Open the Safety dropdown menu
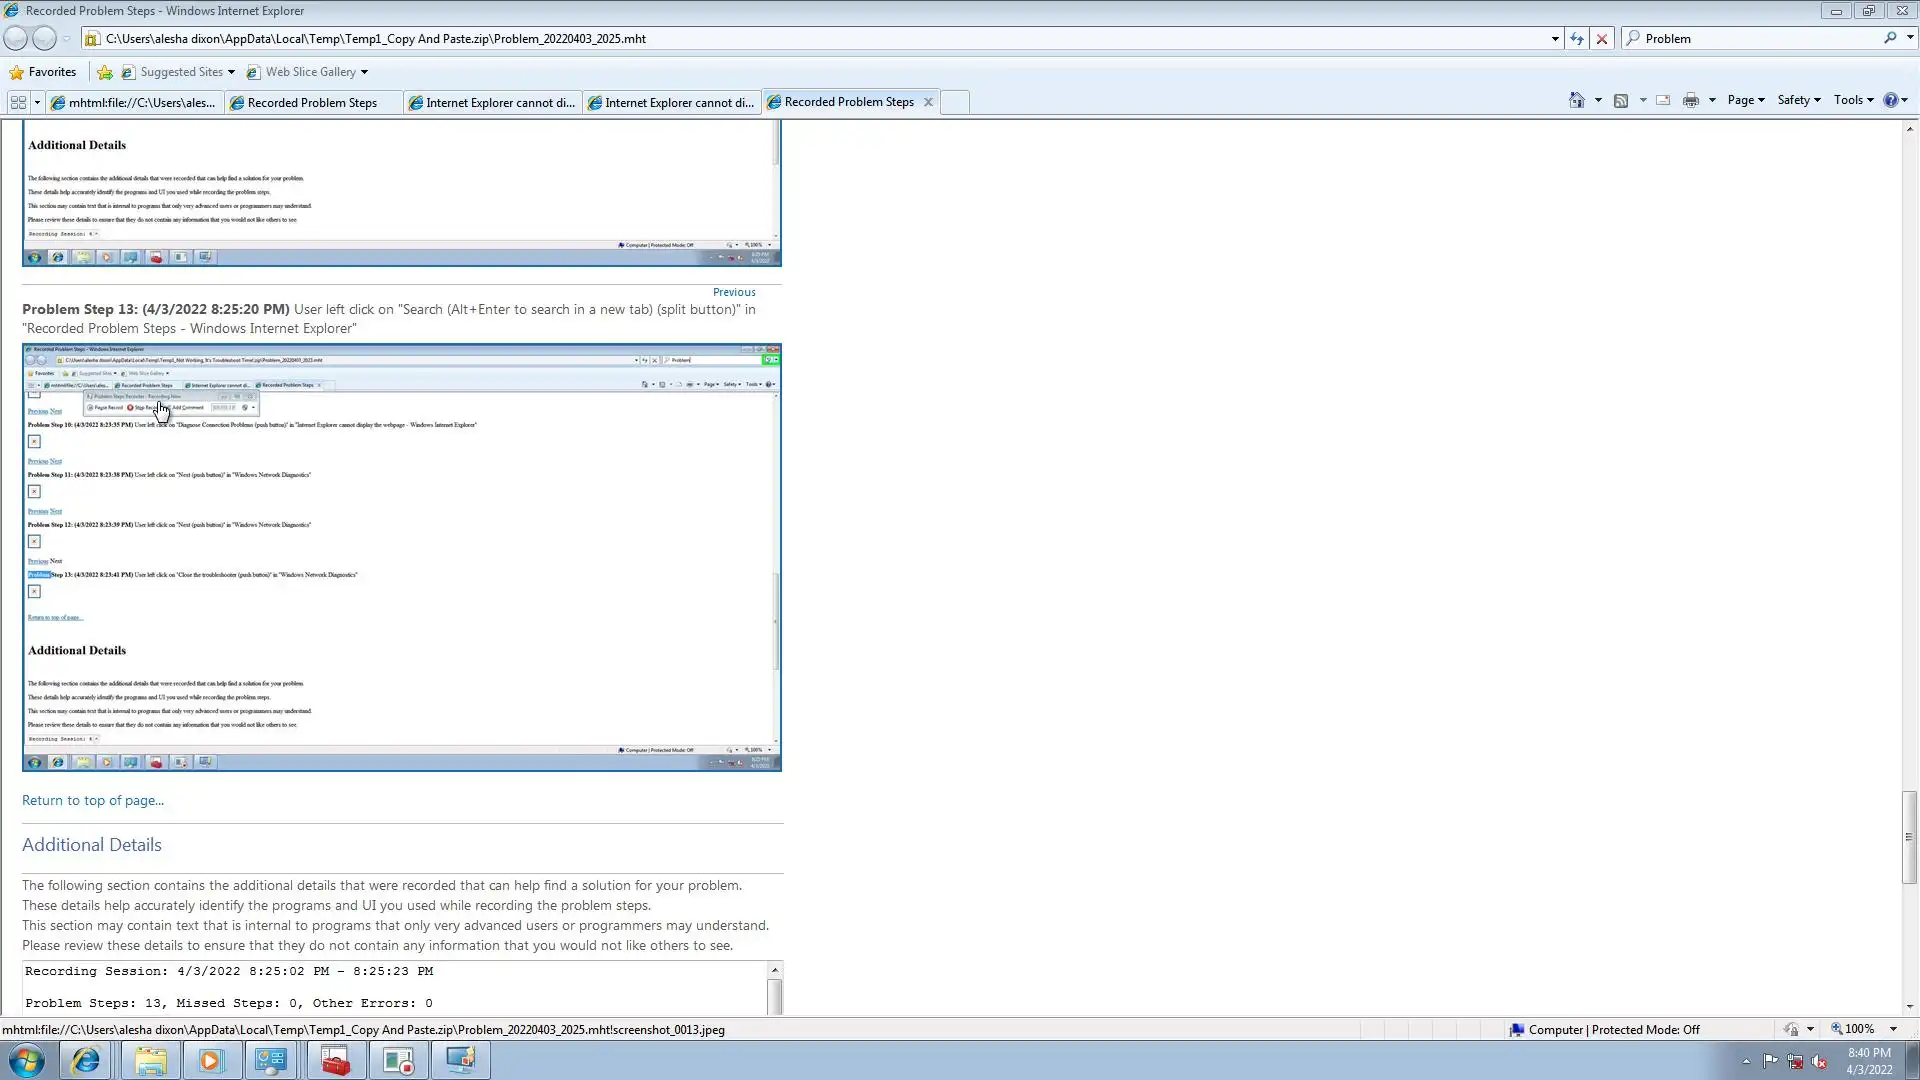This screenshot has height=1080, width=1920. [x=1798, y=100]
